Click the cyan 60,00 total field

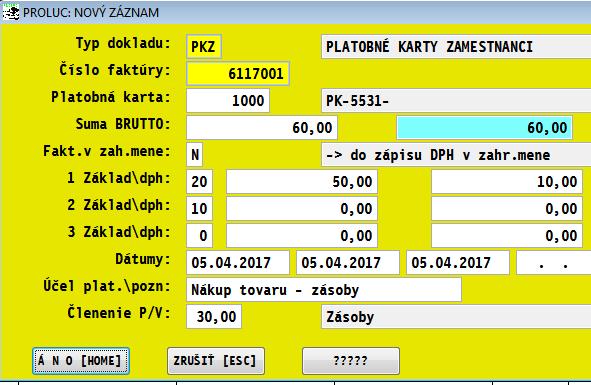(484, 127)
